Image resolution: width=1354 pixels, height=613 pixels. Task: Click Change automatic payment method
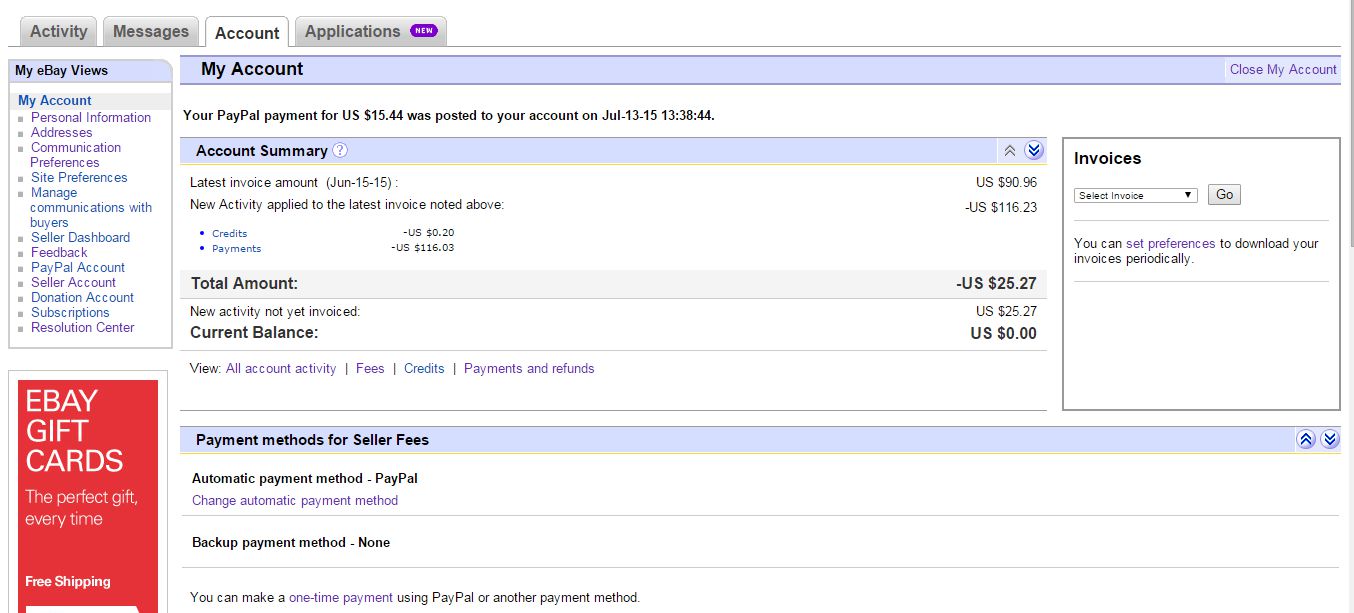295,500
